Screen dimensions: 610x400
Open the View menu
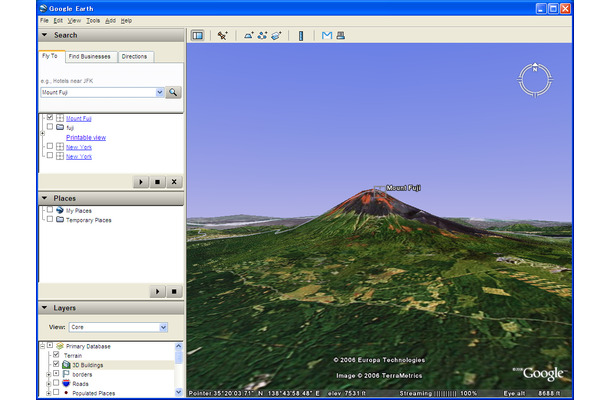click(x=74, y=21)
